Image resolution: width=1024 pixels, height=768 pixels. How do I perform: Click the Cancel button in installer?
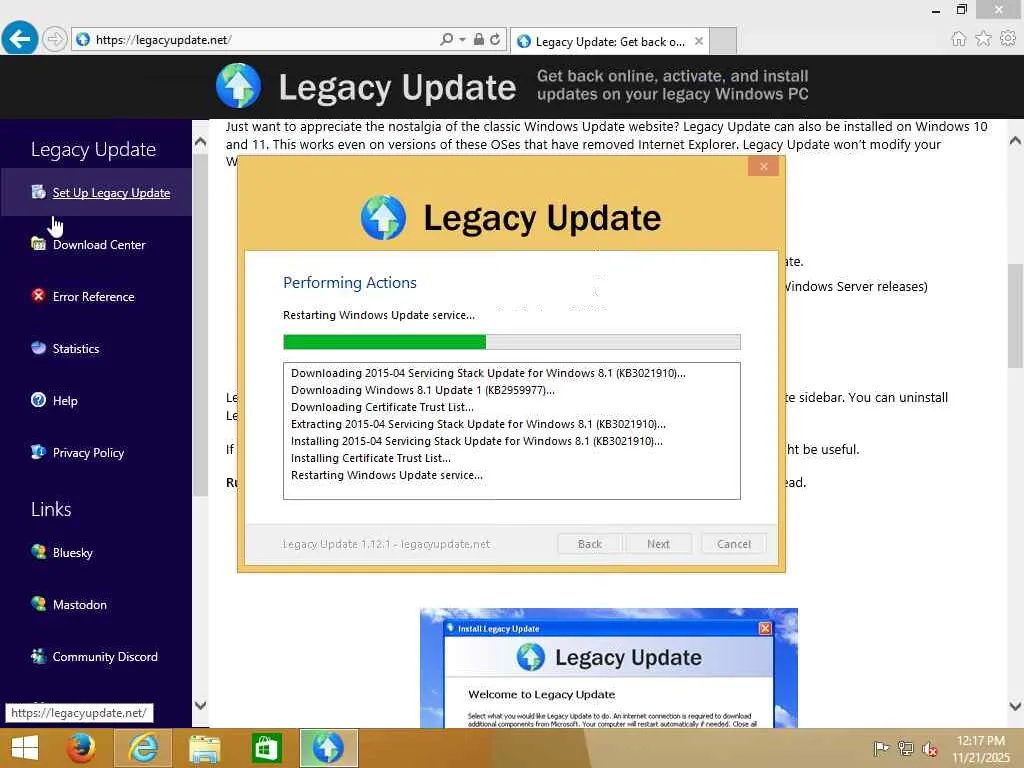coord(733,544)
